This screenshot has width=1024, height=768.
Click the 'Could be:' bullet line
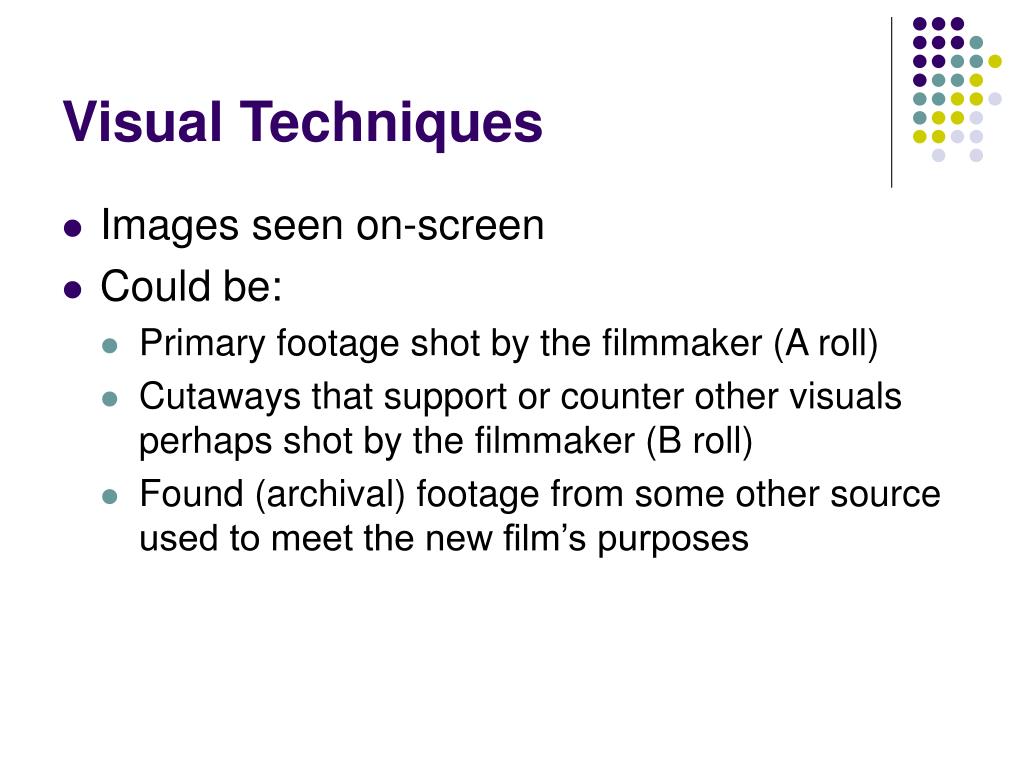click(x=191, y=286)
